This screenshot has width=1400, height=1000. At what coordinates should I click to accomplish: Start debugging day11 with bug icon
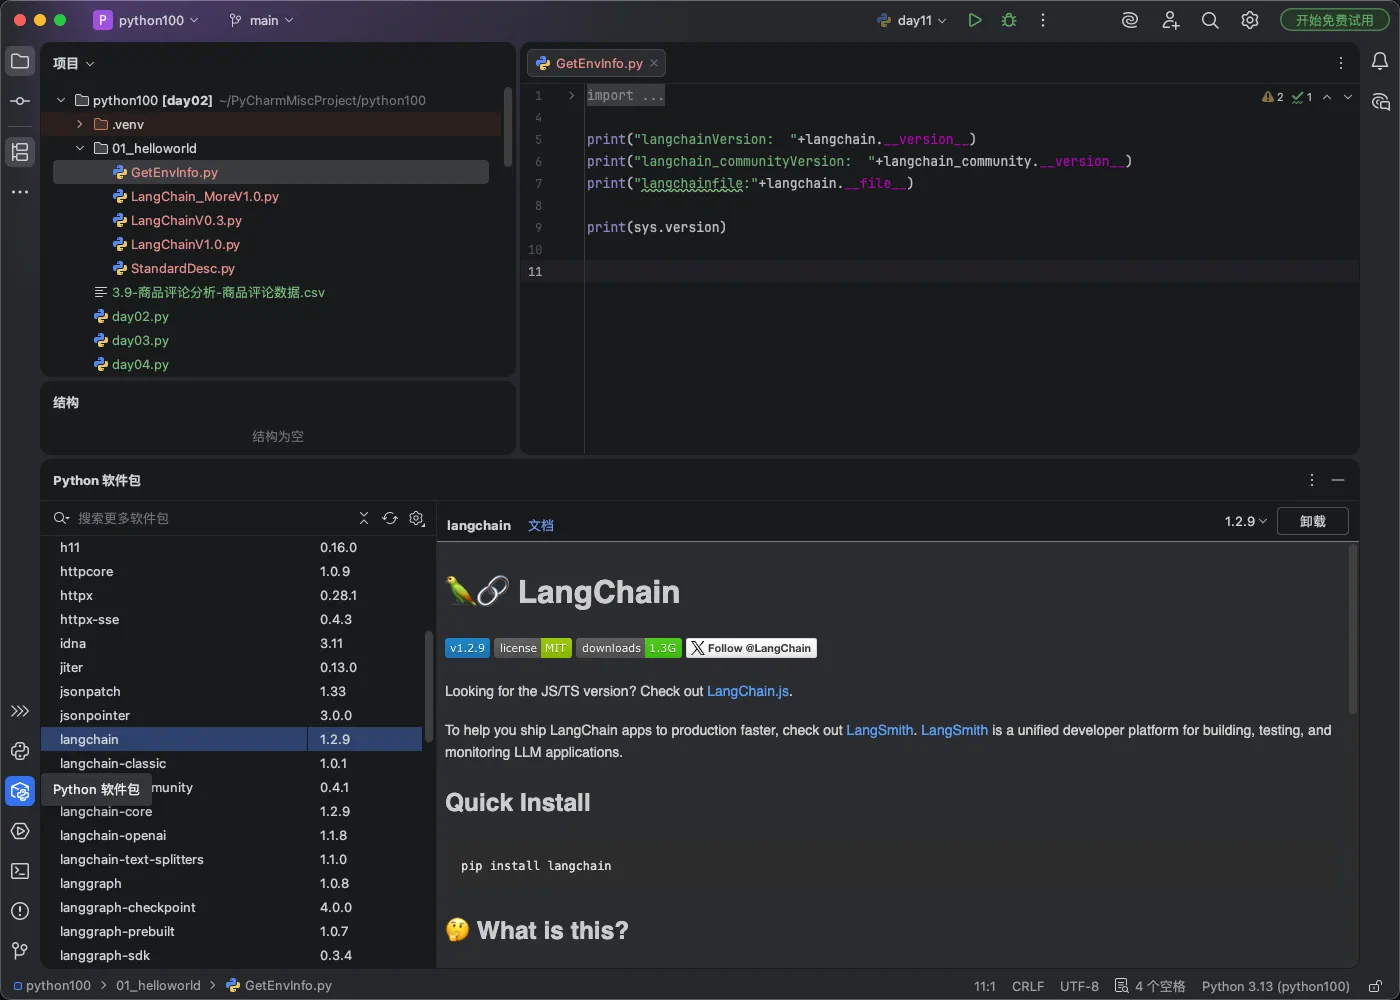(1009, 20)
